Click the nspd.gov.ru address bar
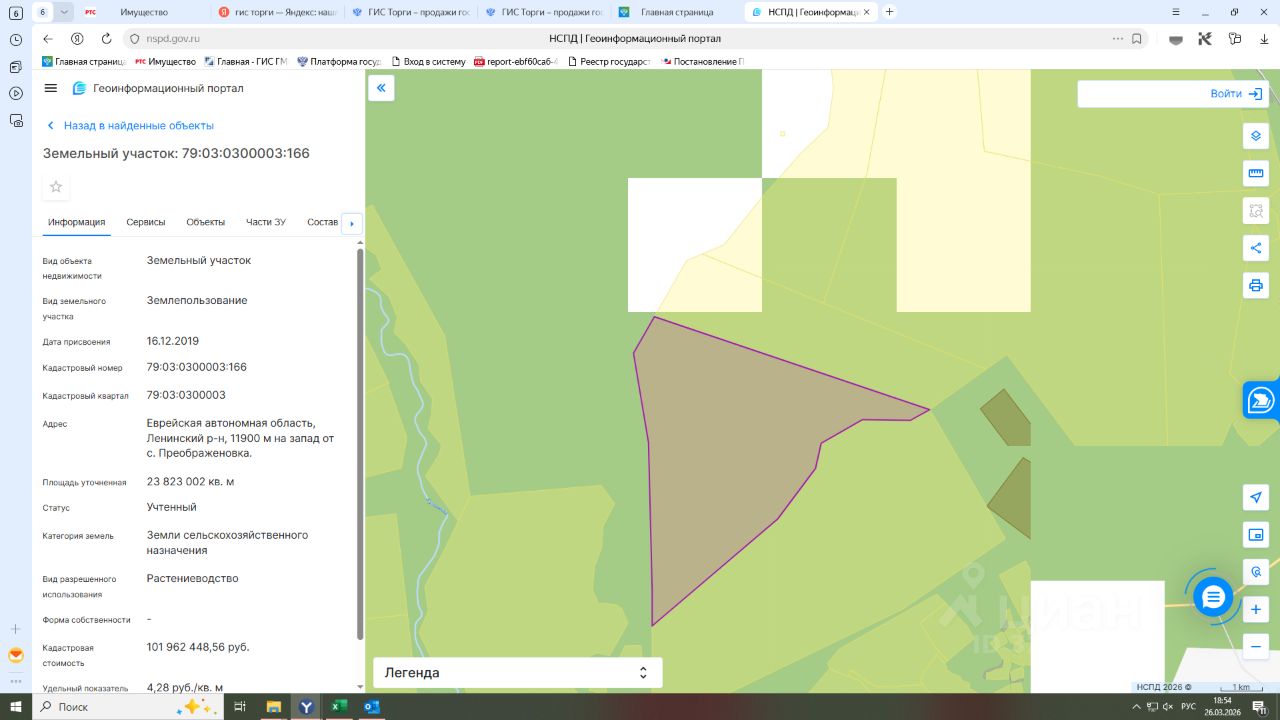1280x720 pixels. point(634,39)
